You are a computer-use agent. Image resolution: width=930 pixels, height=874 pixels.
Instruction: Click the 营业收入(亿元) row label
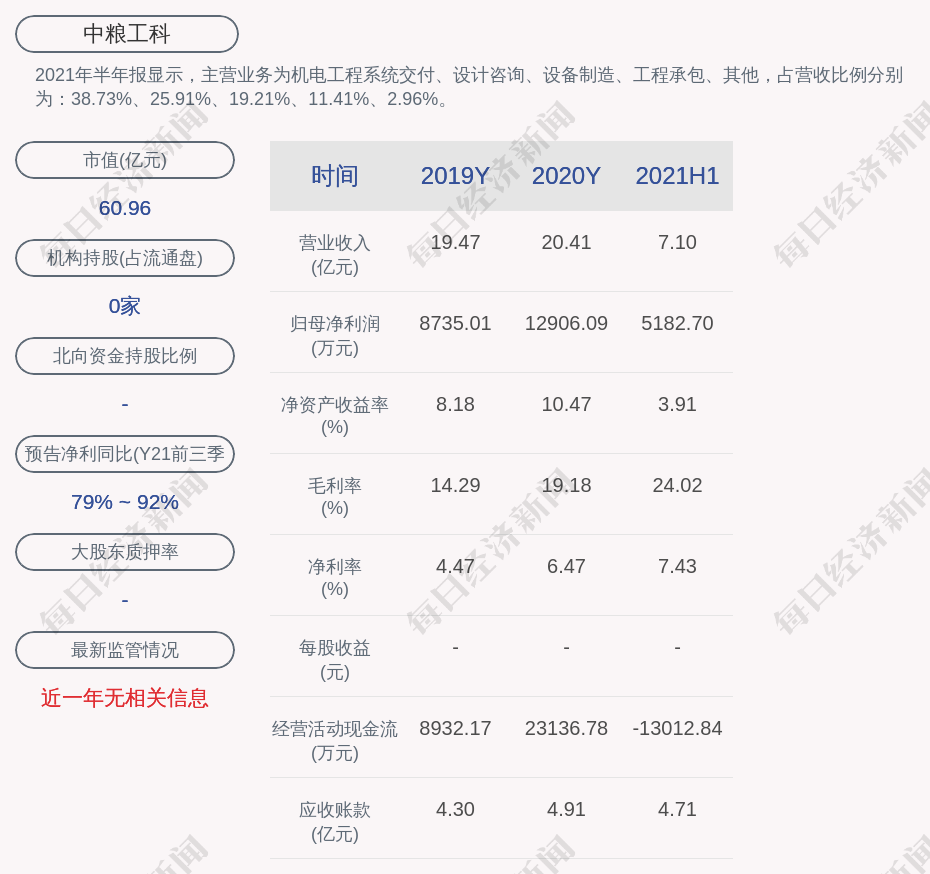point(334,255)
